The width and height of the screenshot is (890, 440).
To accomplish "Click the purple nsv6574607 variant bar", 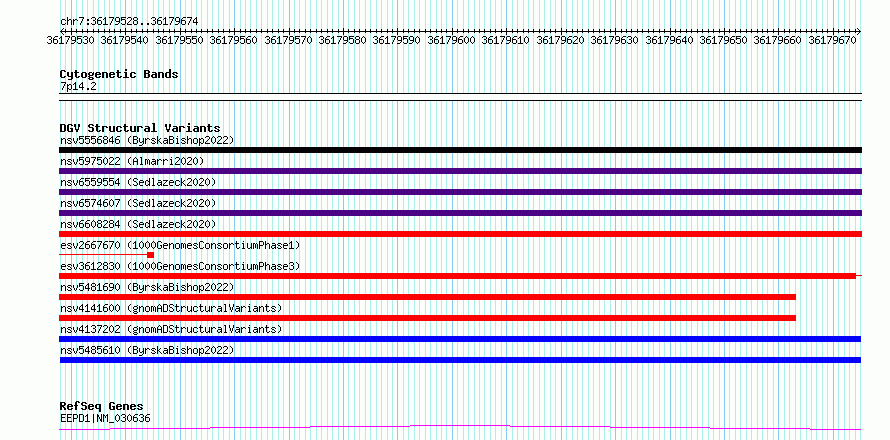I will coord(460,213).
